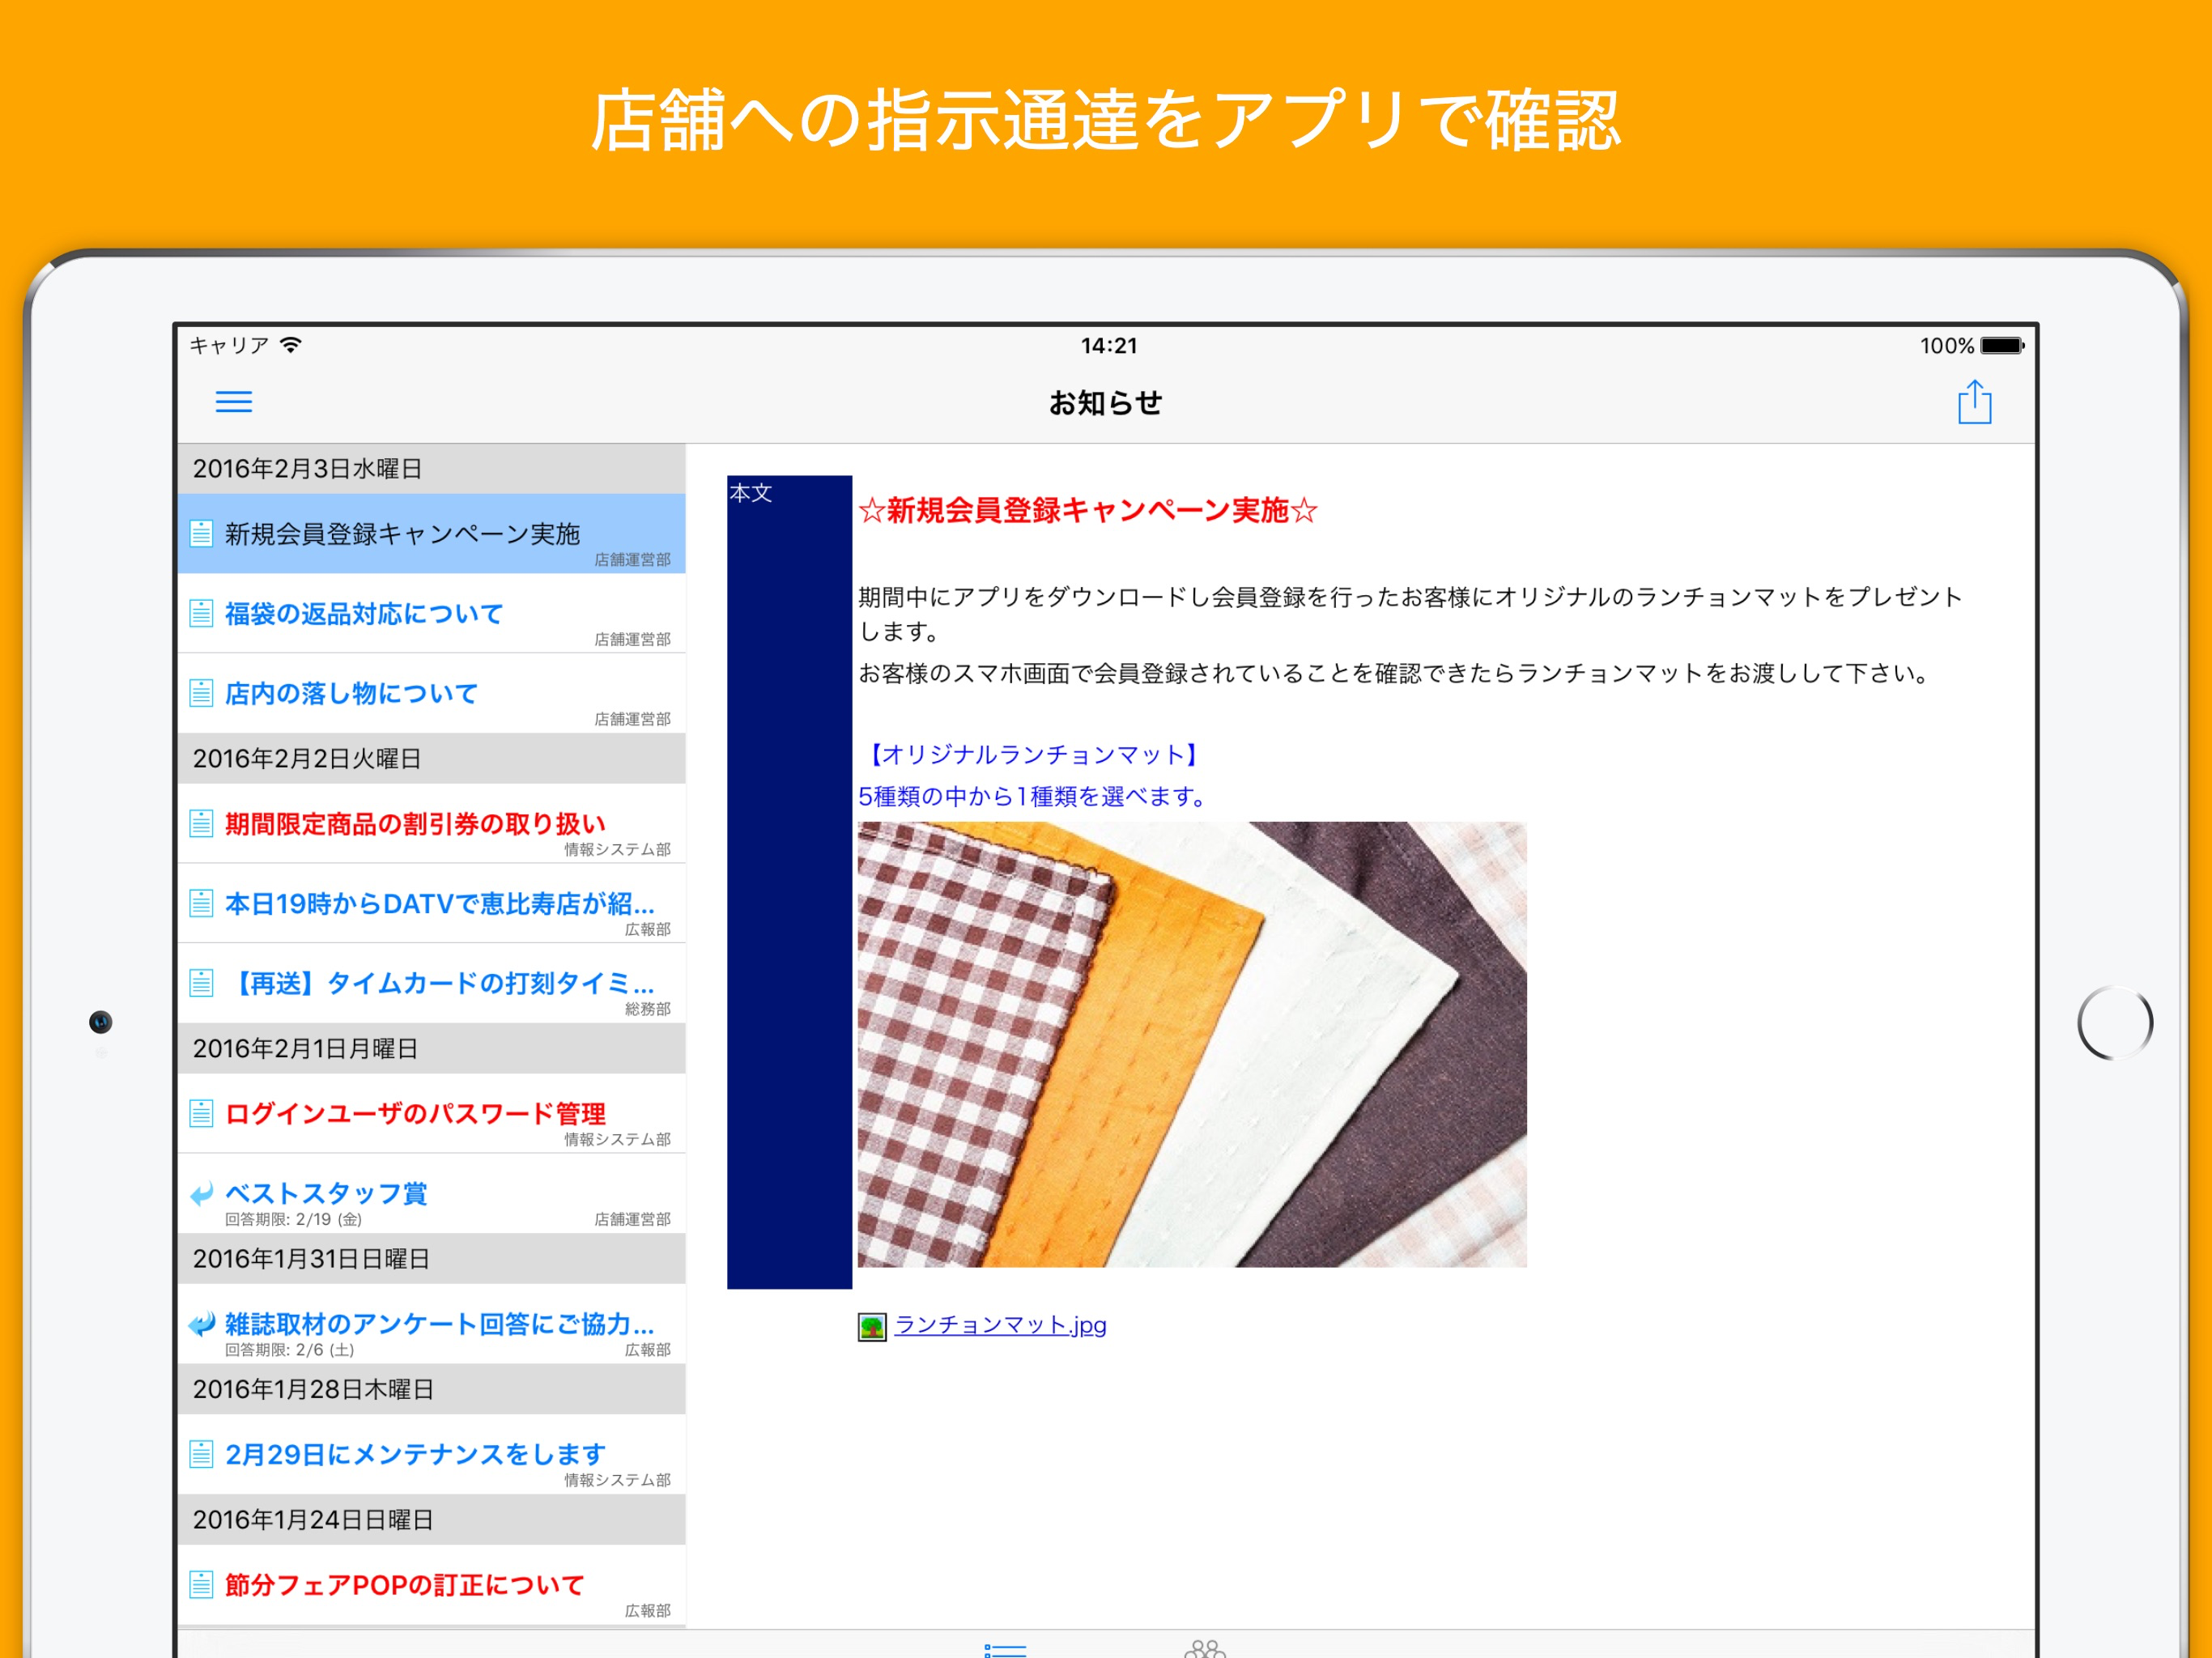The height and width of the screenshot is (1658, 2212).
Task: Open notice 本日19時からDATVで恵比寿店が紹...
Action: (432, 904)
